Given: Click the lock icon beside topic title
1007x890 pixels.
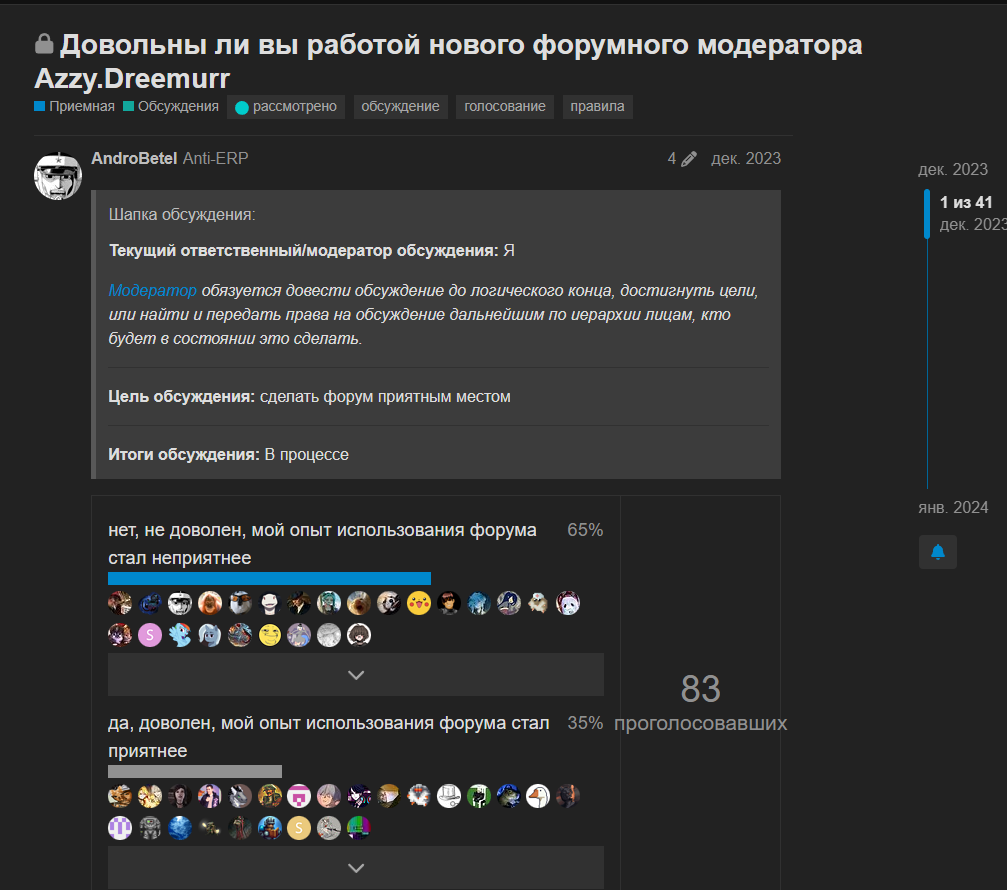Looking at the screenshot, I should point(44,44).
